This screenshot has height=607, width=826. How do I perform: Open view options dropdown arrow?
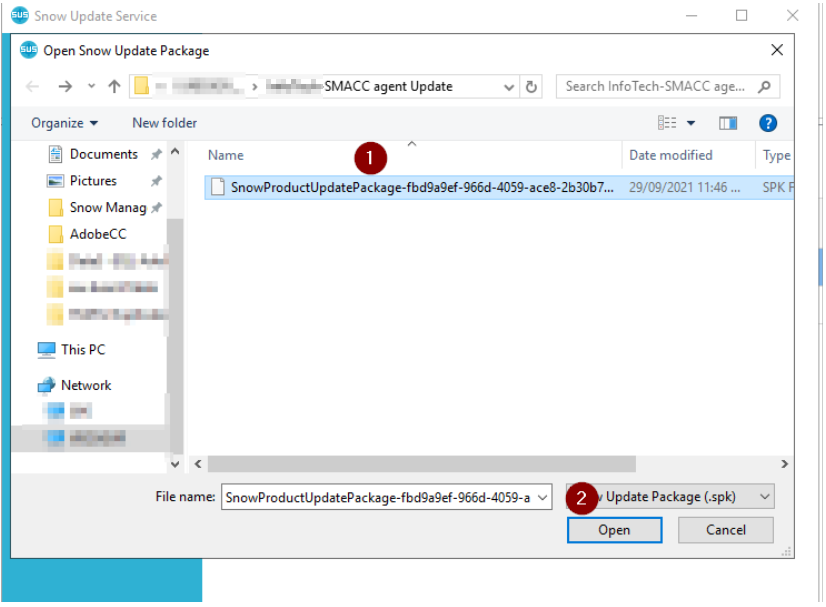point(691,124)
